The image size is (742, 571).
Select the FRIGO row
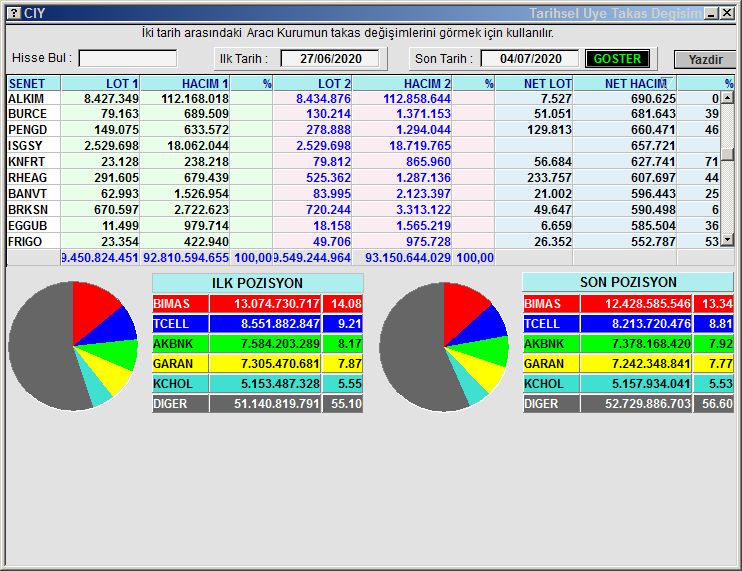(x=363, y=242)
